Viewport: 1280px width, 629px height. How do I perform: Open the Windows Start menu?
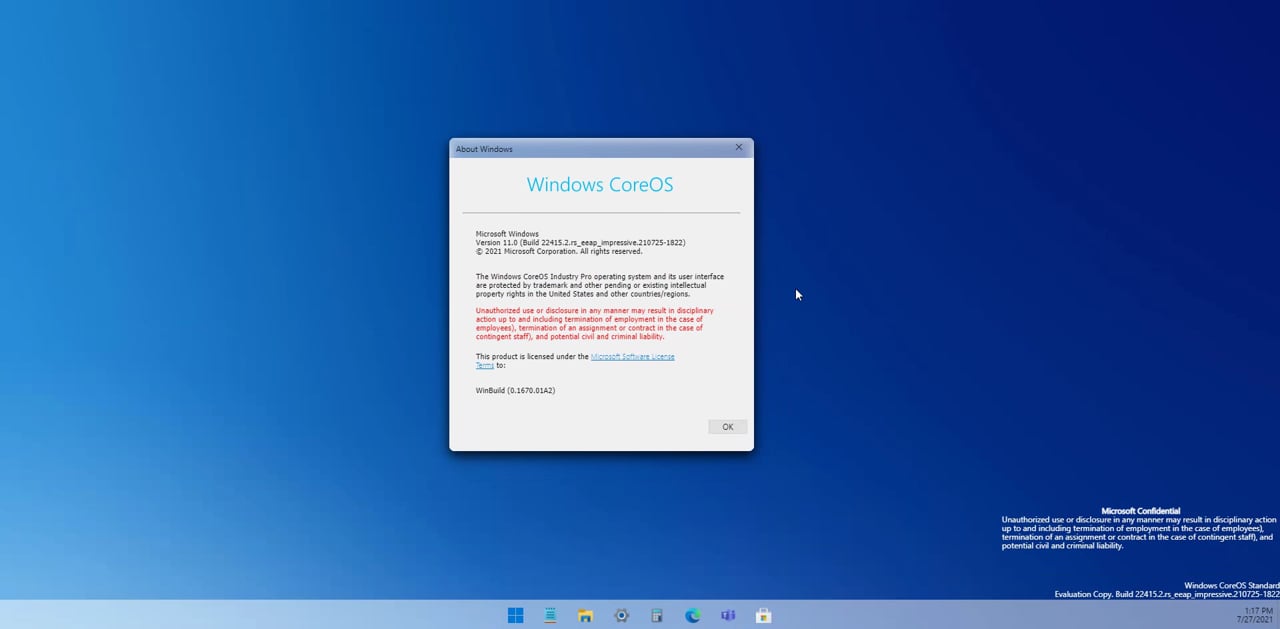click(x=515, y=615)
